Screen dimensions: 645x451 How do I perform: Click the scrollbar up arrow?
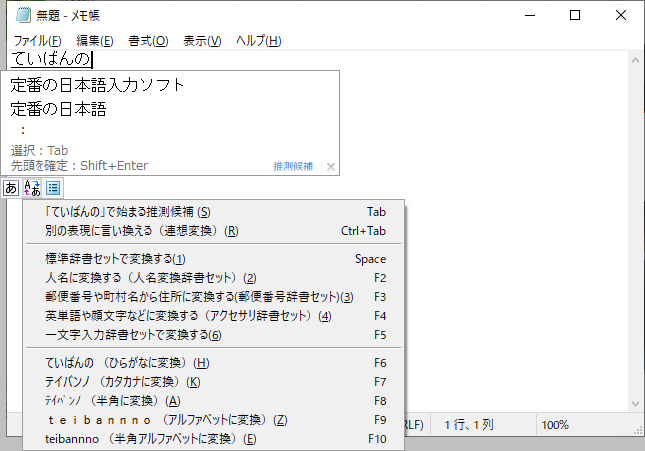635,60
